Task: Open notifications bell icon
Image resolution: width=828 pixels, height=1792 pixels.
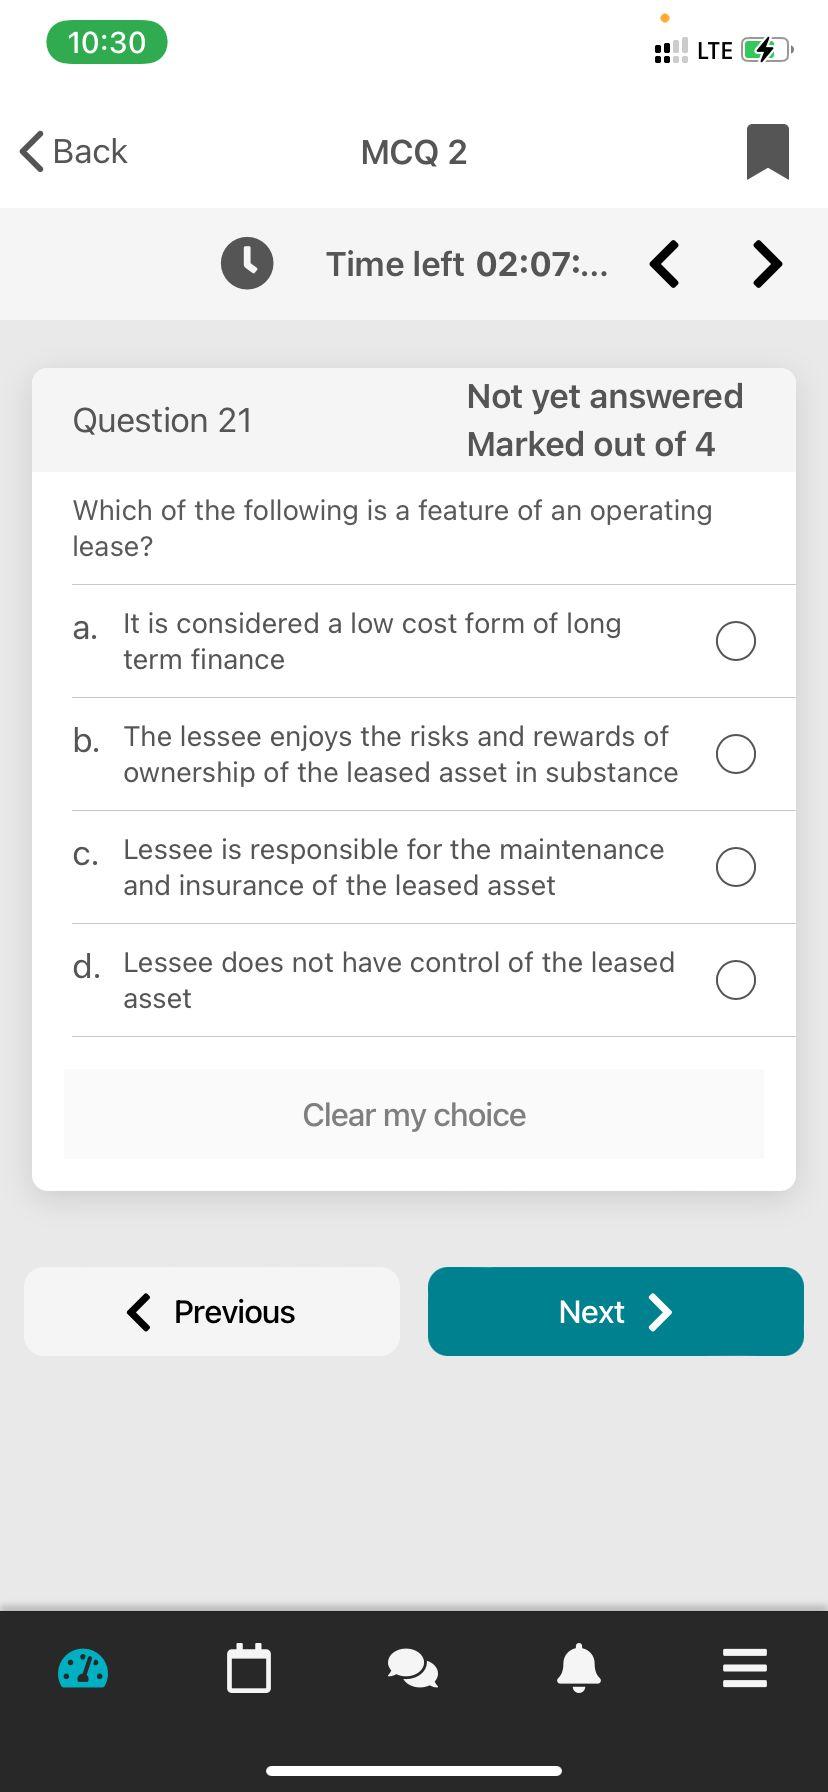Action: (578, 1669)
